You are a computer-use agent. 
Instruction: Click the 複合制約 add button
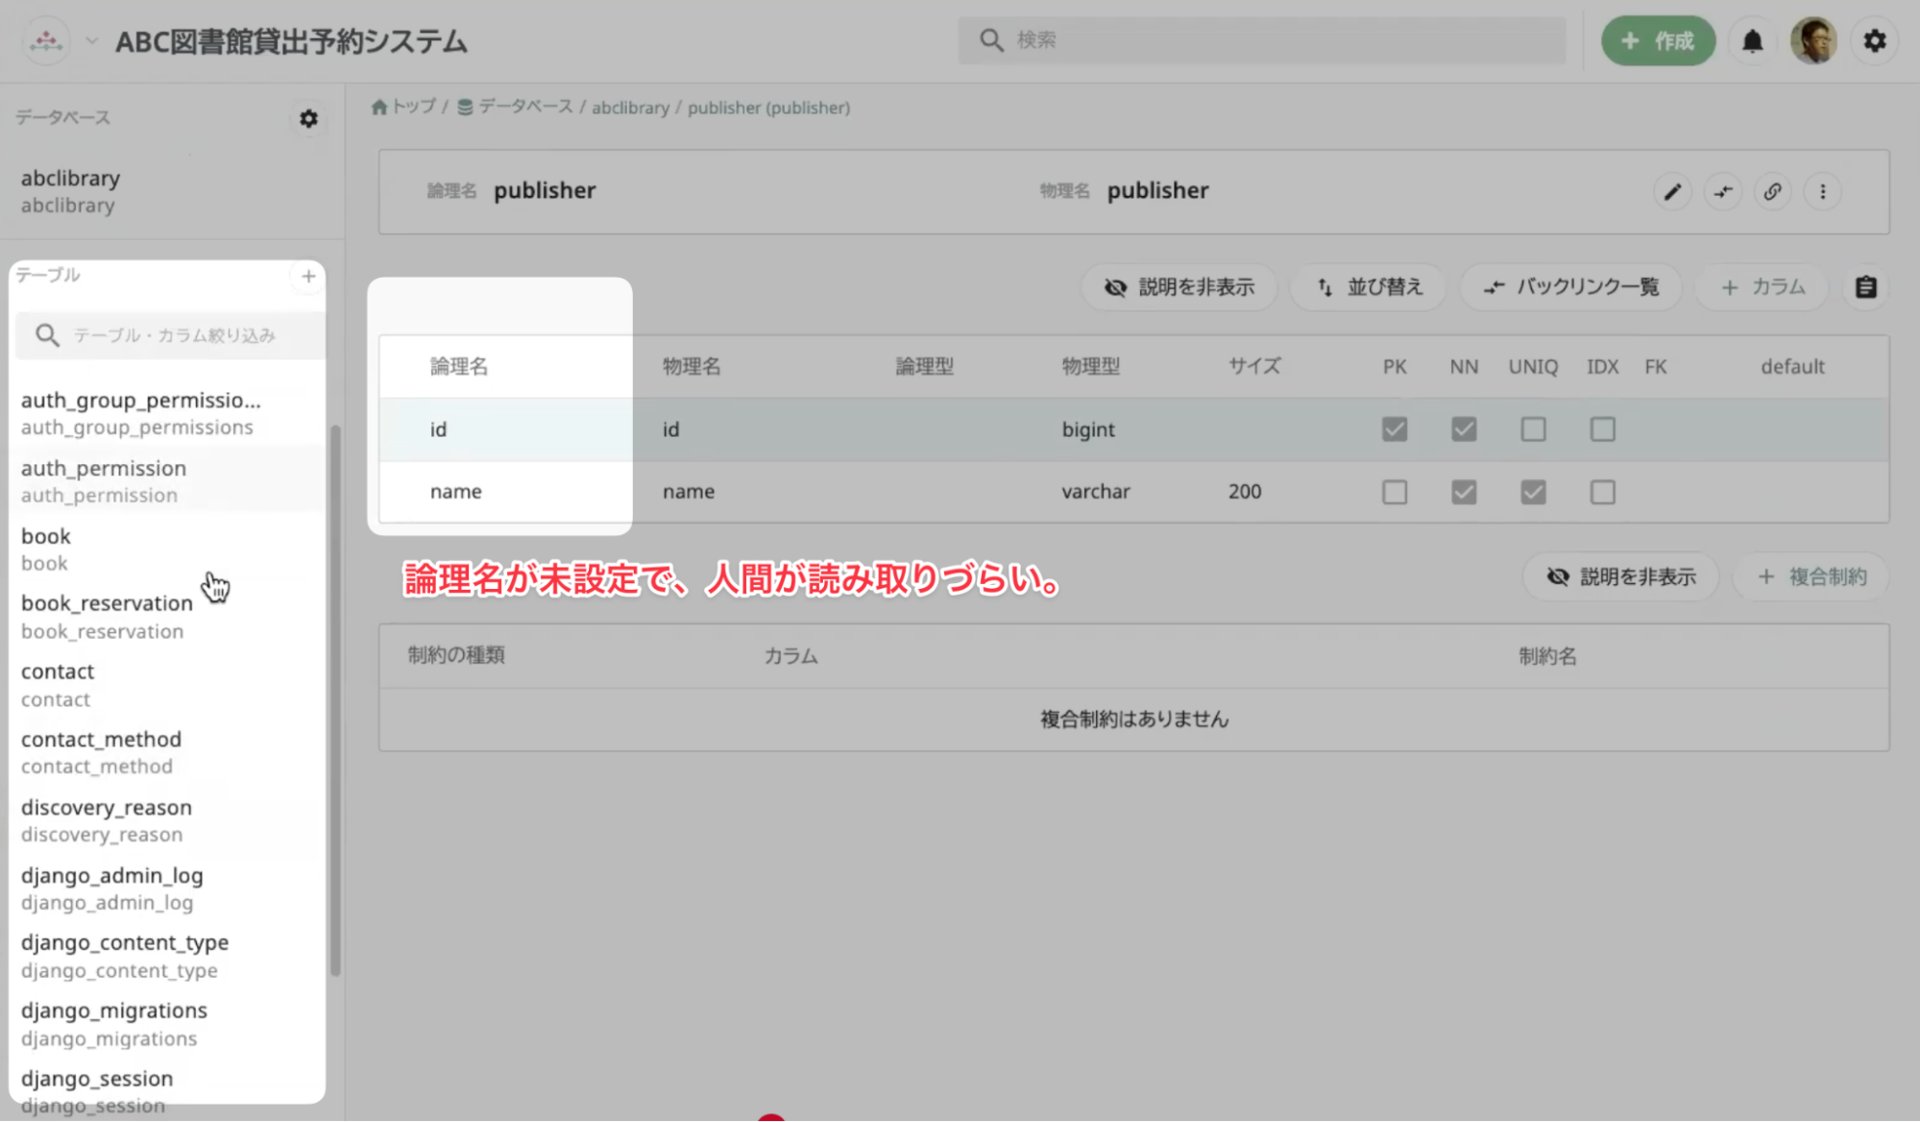coord(1809,577)
